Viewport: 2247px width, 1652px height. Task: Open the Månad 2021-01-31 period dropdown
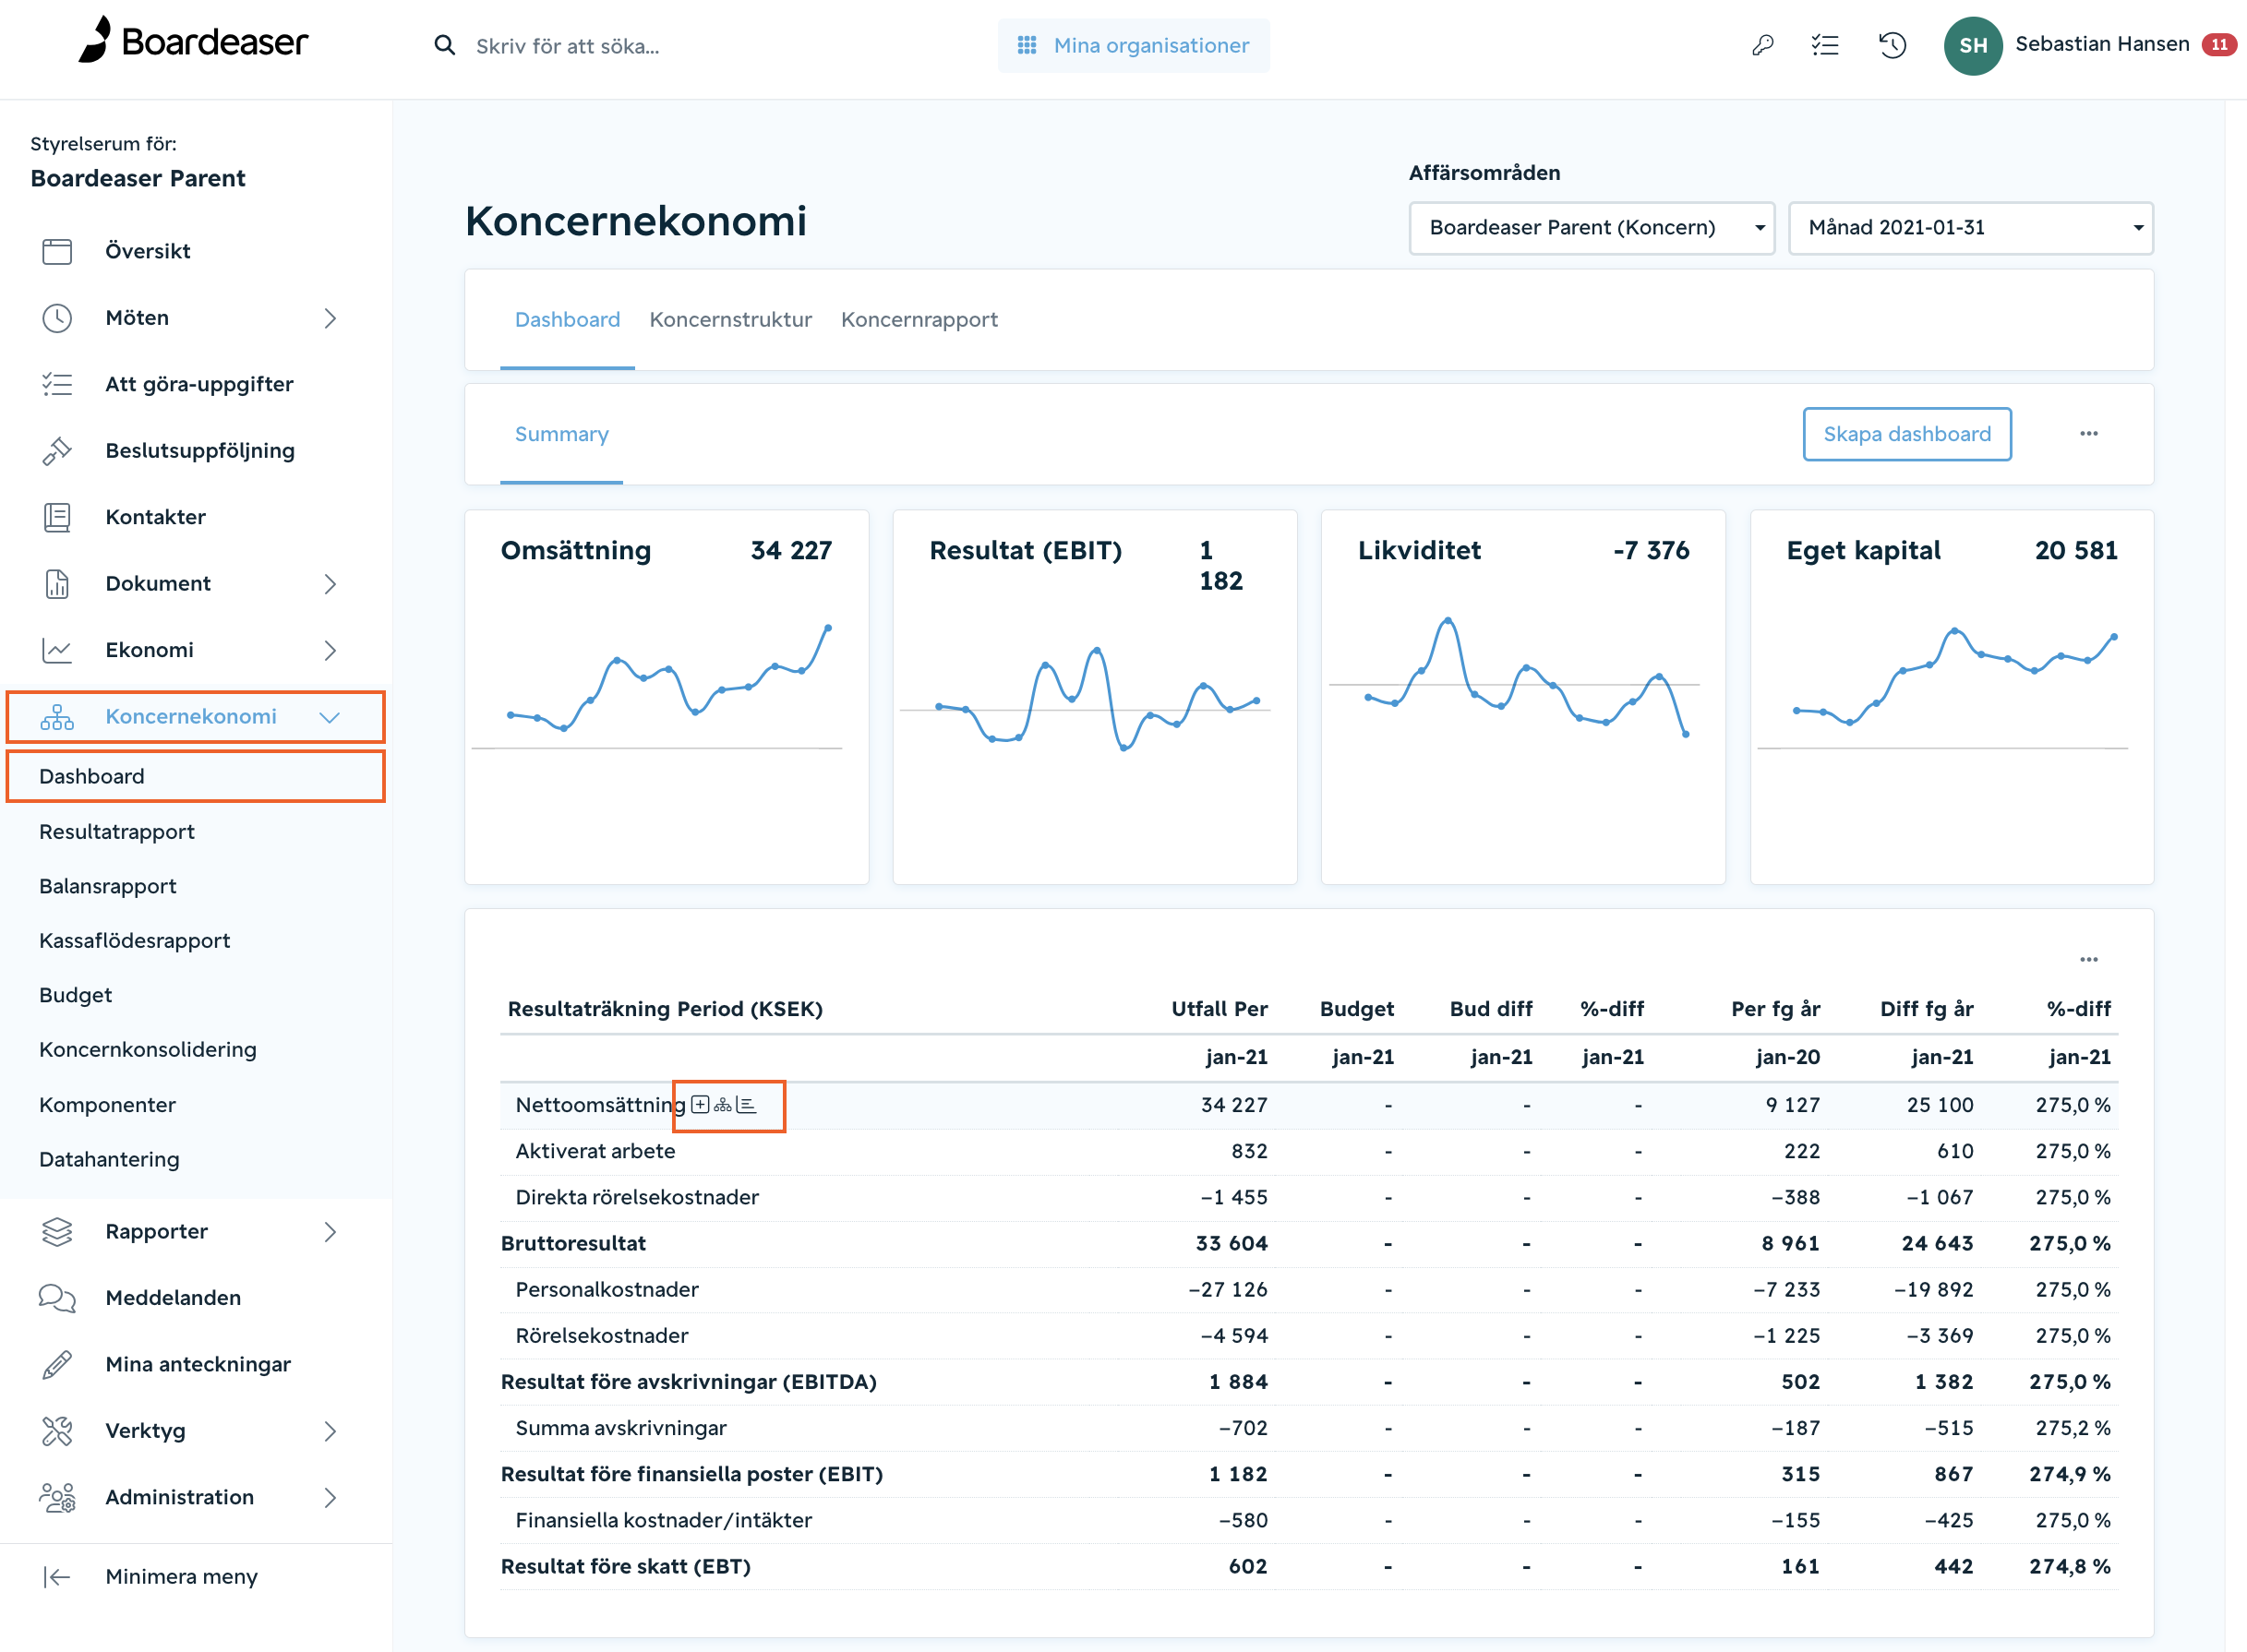coord(1970,228)
